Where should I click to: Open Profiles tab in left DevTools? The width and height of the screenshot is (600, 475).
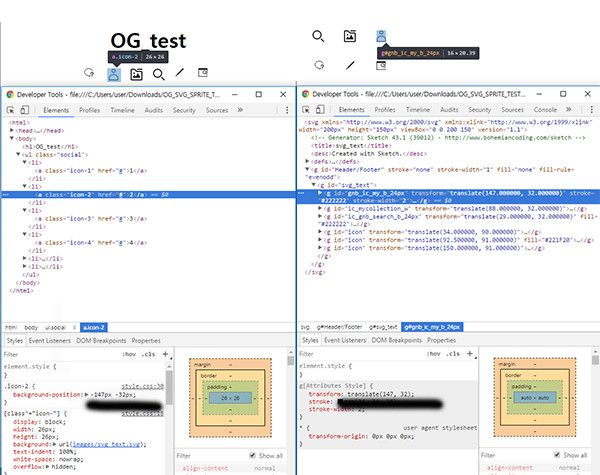pos(90,110)
